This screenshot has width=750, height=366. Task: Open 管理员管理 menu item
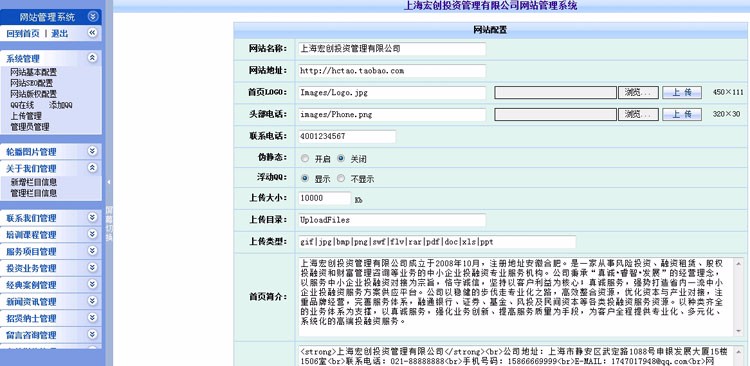point(30,127)
